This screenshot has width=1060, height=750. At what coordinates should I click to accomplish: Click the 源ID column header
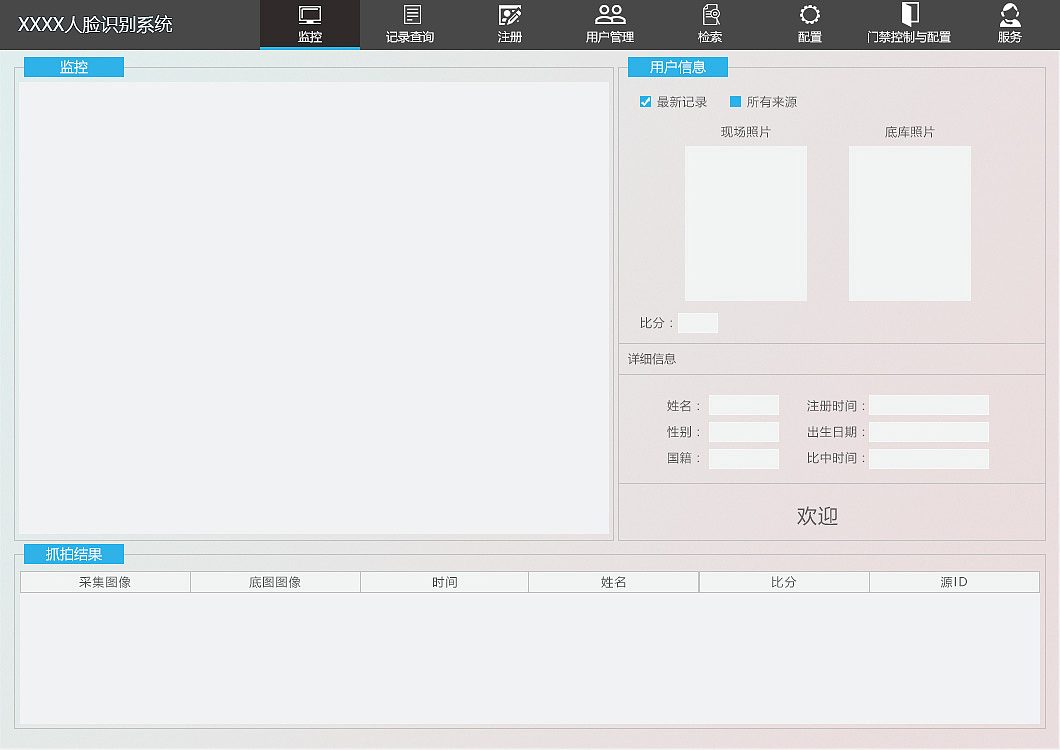(955, 582)
